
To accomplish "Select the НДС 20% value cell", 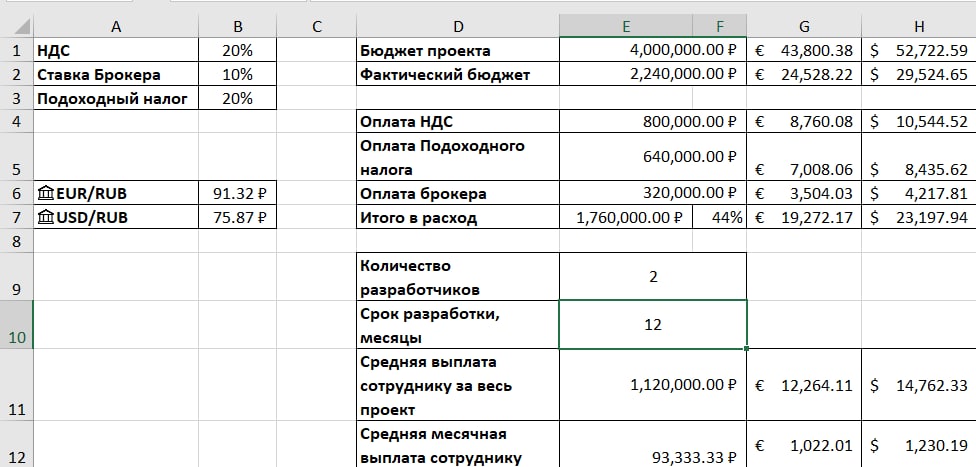I will pos(238,50).
